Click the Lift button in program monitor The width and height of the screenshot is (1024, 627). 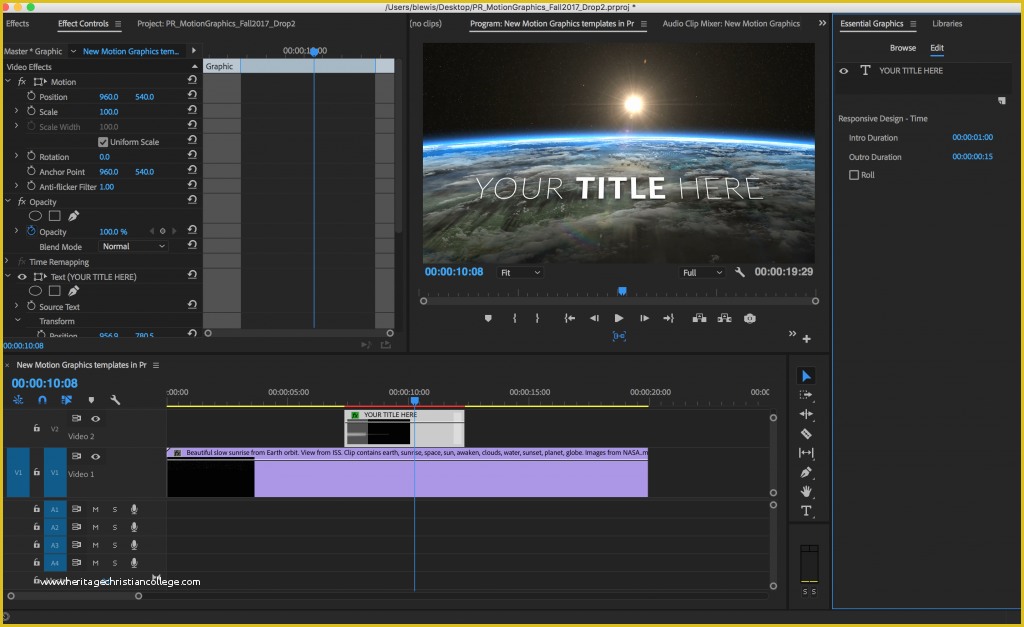pyautogui.click(x=699, y=318)
